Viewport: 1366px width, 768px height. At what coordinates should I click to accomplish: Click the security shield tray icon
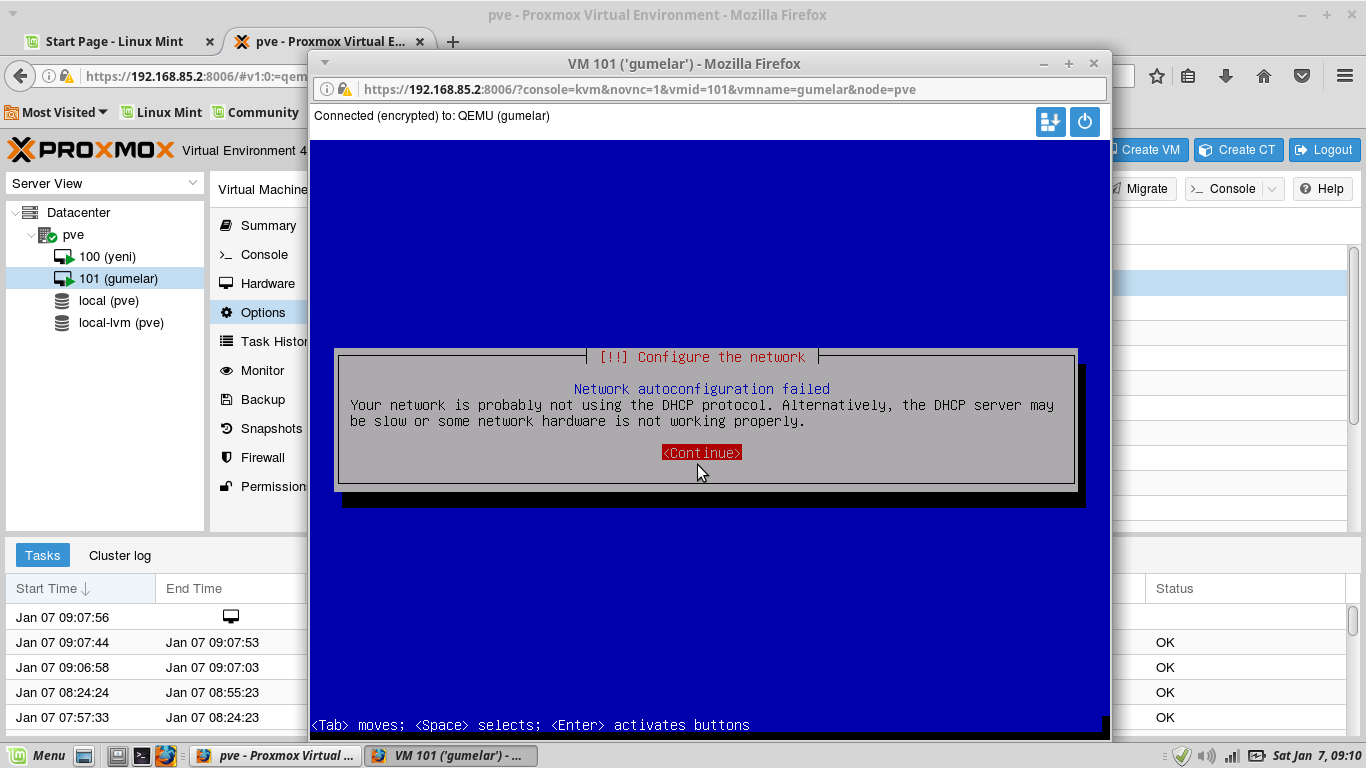click(x=1182, y=756)
